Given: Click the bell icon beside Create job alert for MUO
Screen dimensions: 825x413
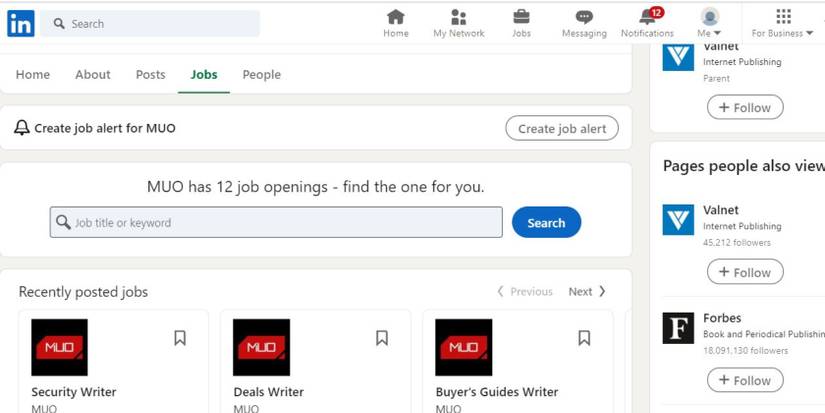Looking at the screenshot, I should tap(22, 128).
